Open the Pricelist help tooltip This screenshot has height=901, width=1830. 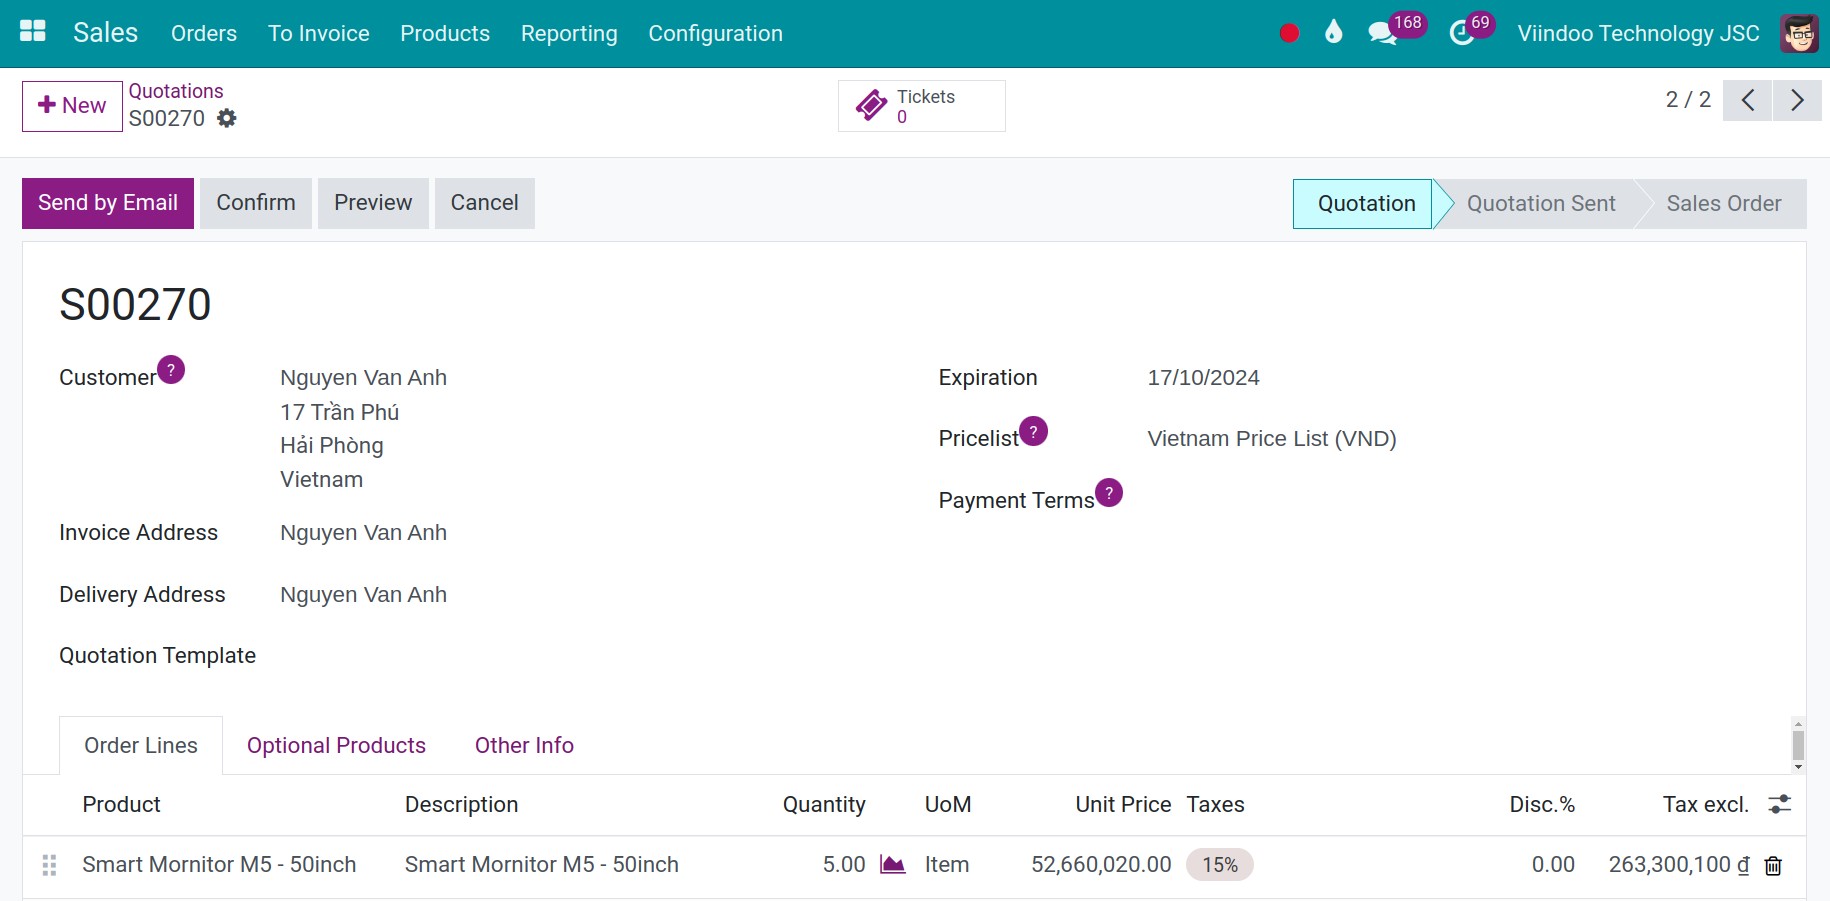coord(1034,430)
